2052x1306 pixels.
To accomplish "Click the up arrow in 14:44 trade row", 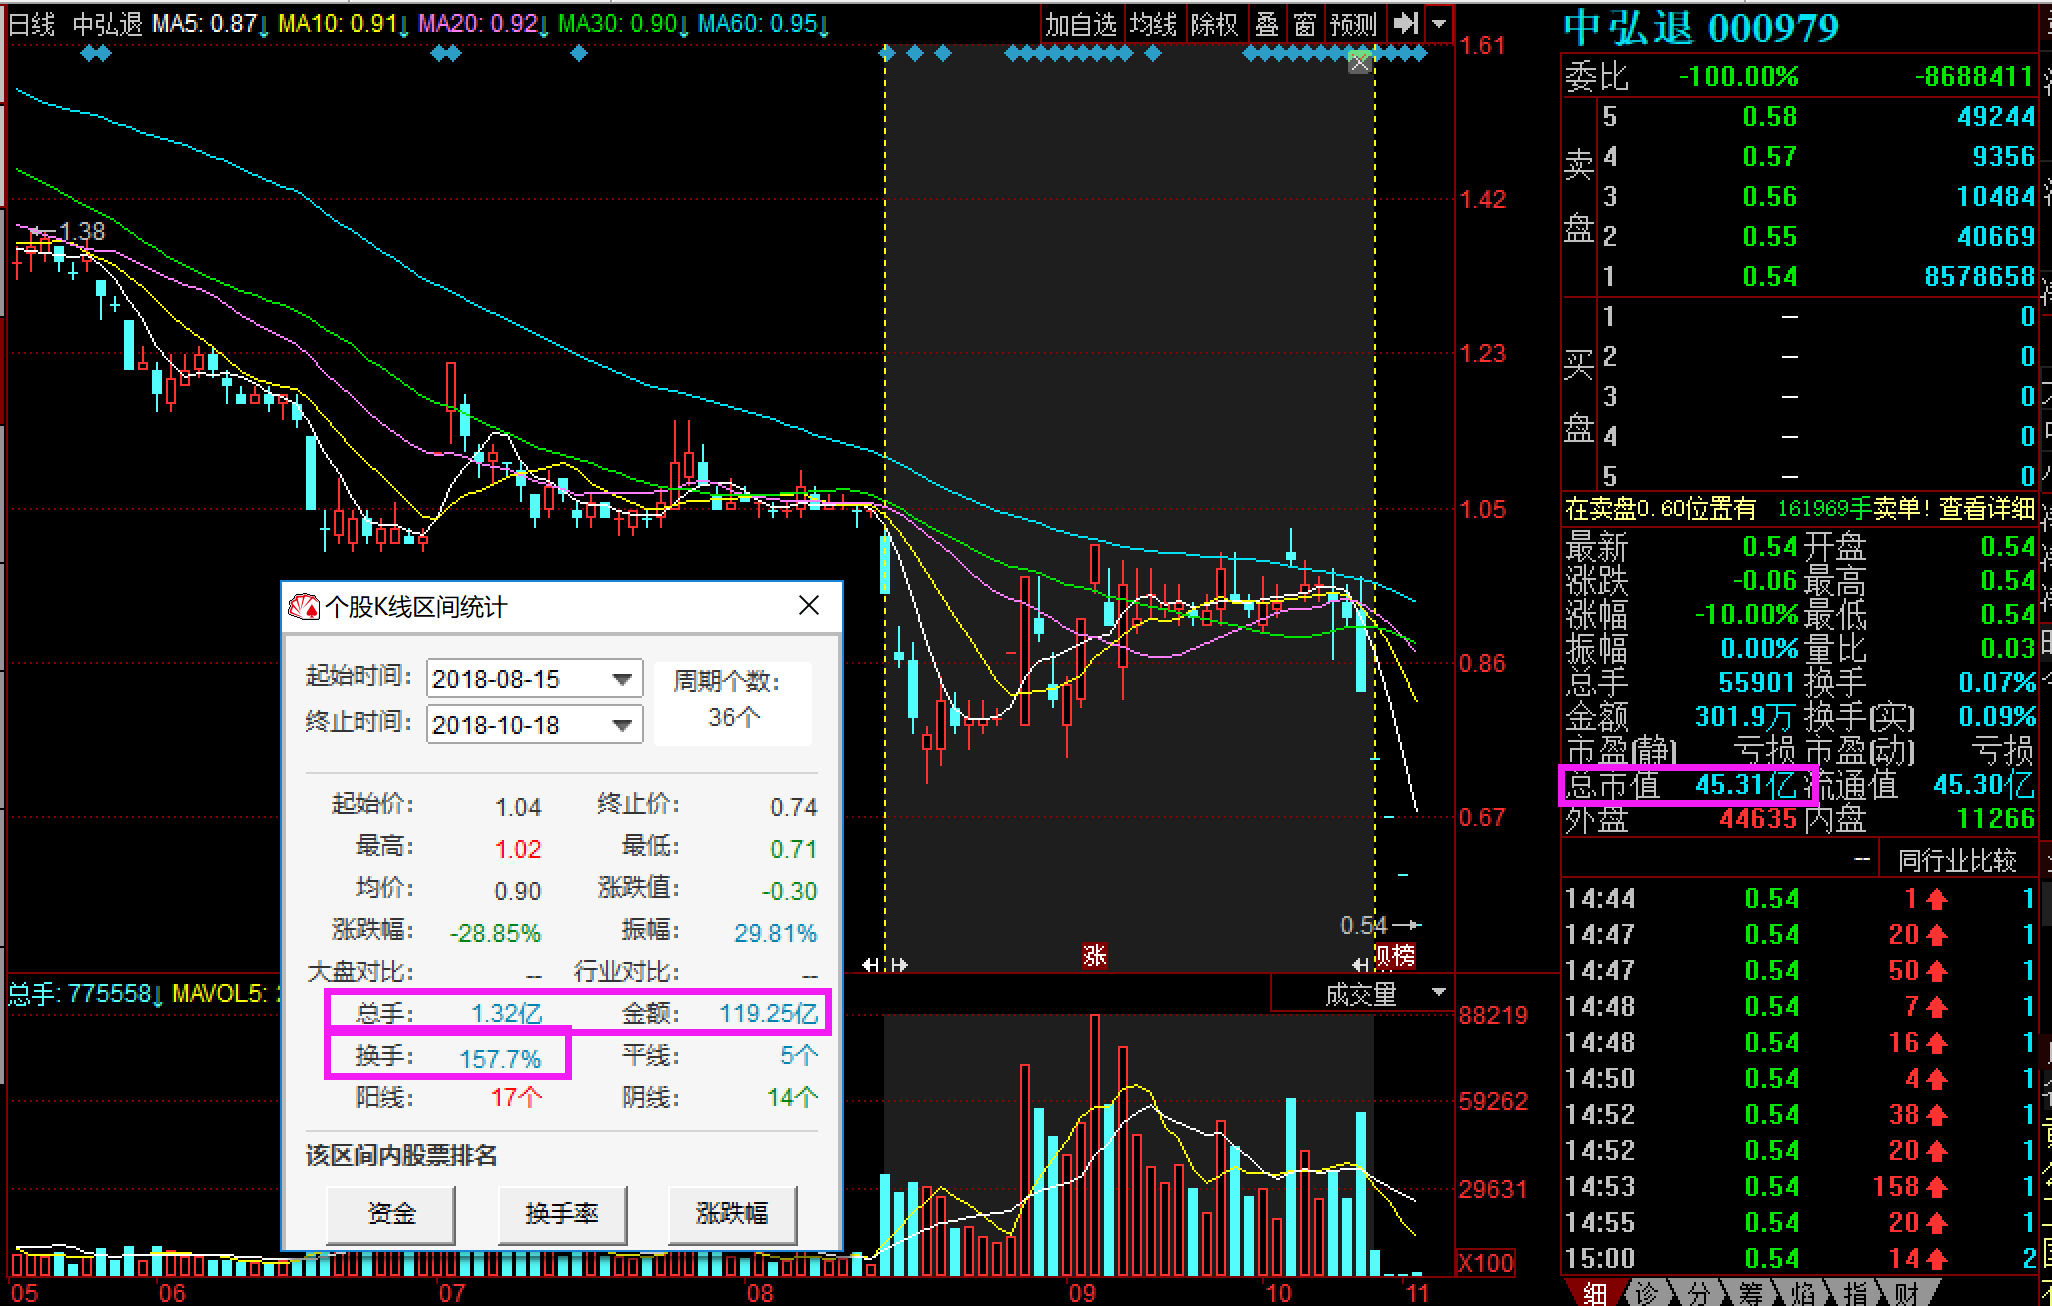I will point(1937,899).
